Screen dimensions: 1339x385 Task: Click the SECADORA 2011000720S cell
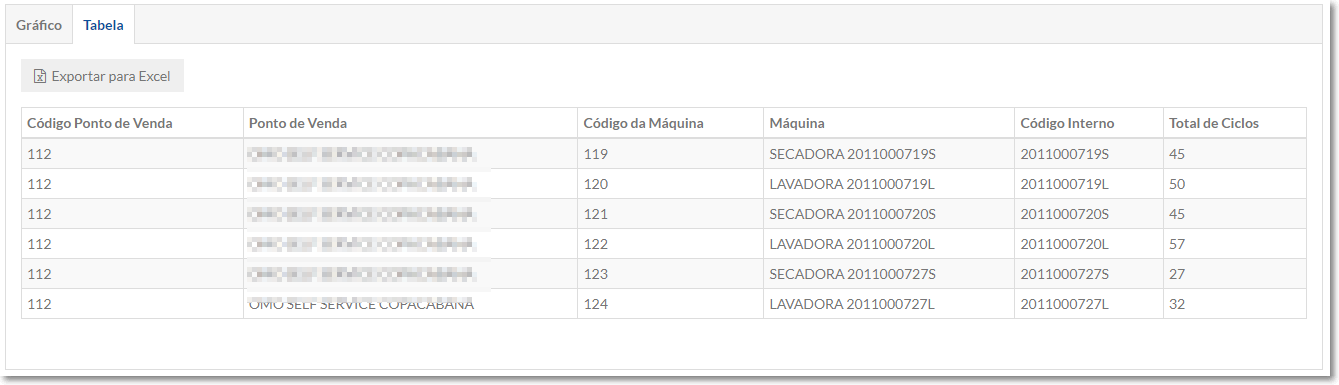click(889, 214)
